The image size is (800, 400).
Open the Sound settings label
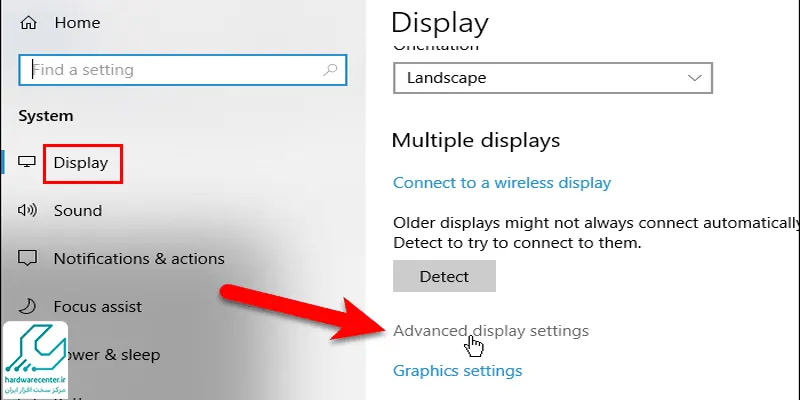(x=78, y=211)
